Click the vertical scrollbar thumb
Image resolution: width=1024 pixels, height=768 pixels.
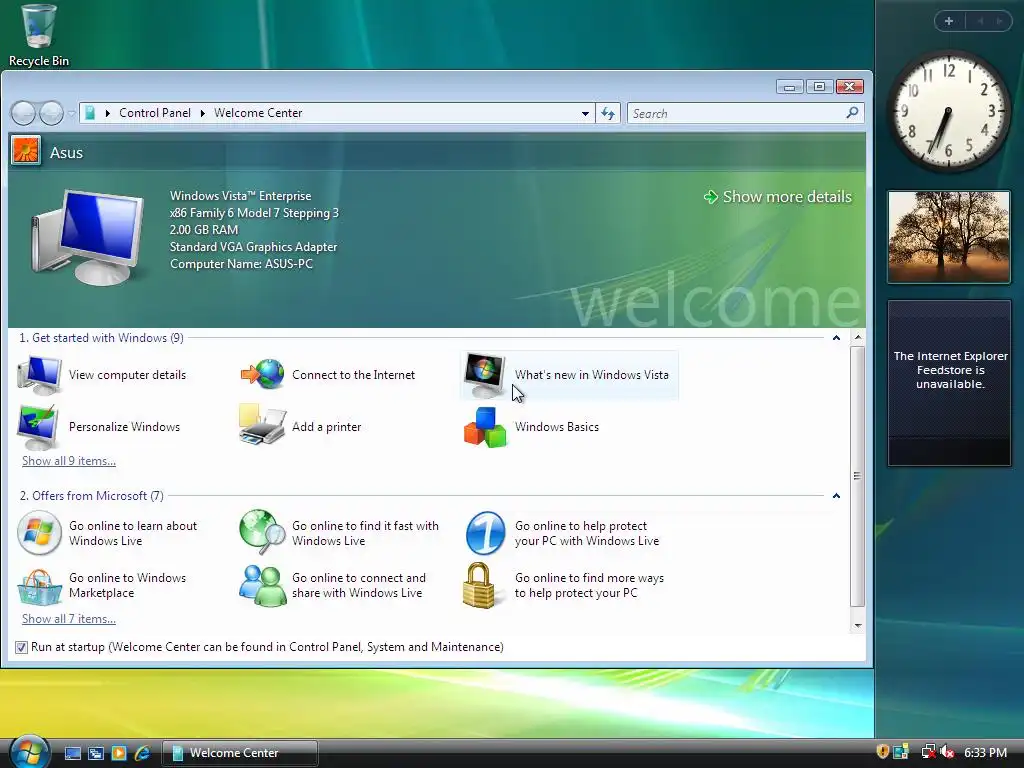[858, 476]
